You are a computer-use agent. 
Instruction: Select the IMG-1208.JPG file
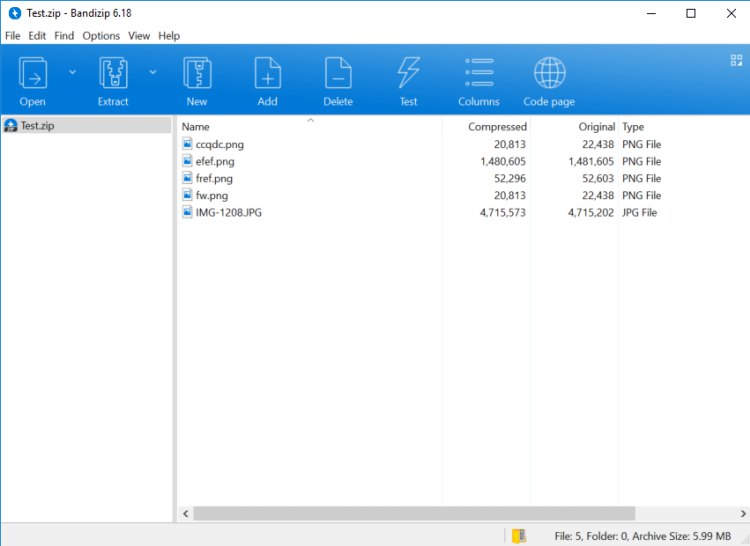click(x=228, y=212)
